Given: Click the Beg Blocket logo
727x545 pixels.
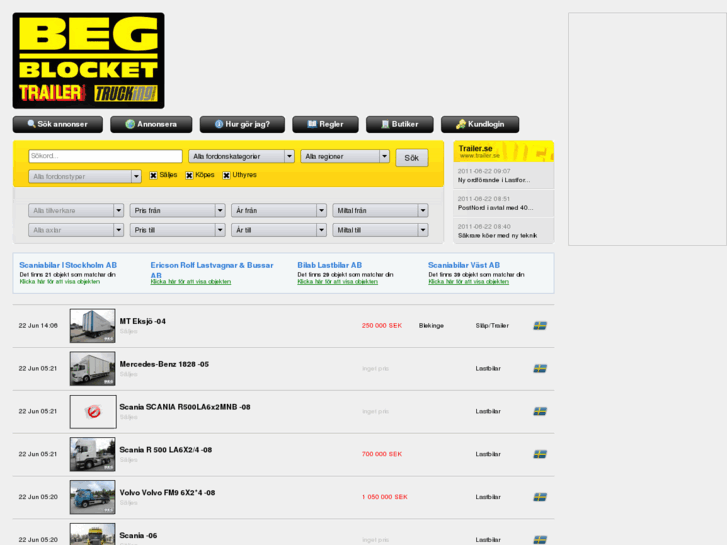Looking at the screenshot, I should point(89,60).
